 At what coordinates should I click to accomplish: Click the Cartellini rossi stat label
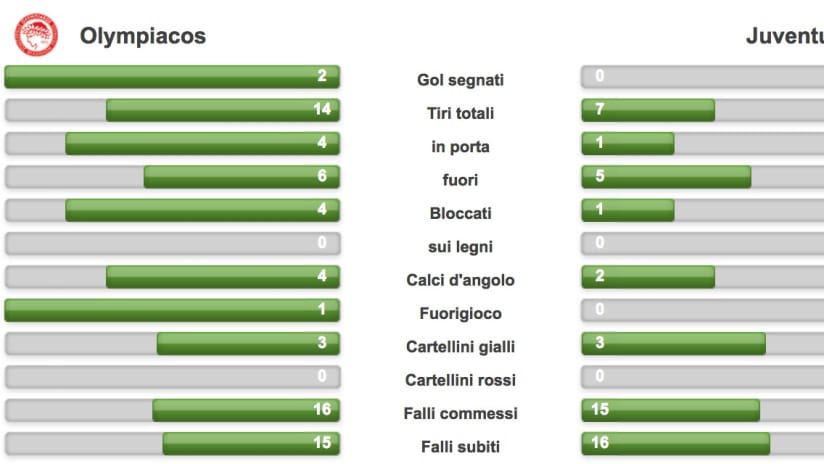[460, 380]
